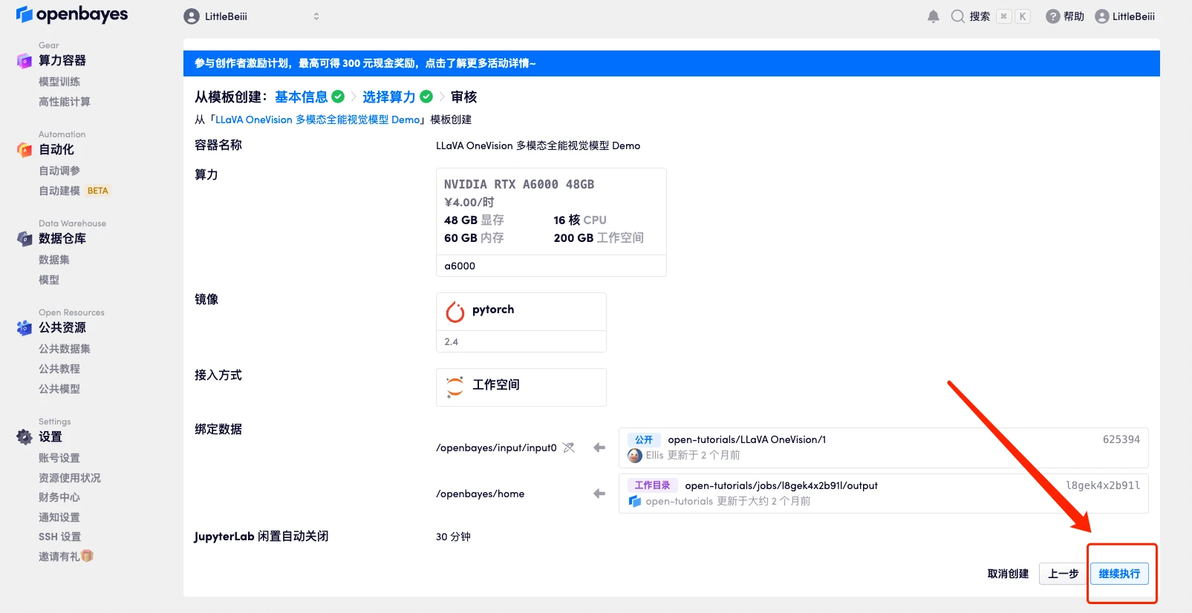Click 继续执行 button
The height and width of the screenshot is (613, 1192).
1119,573
